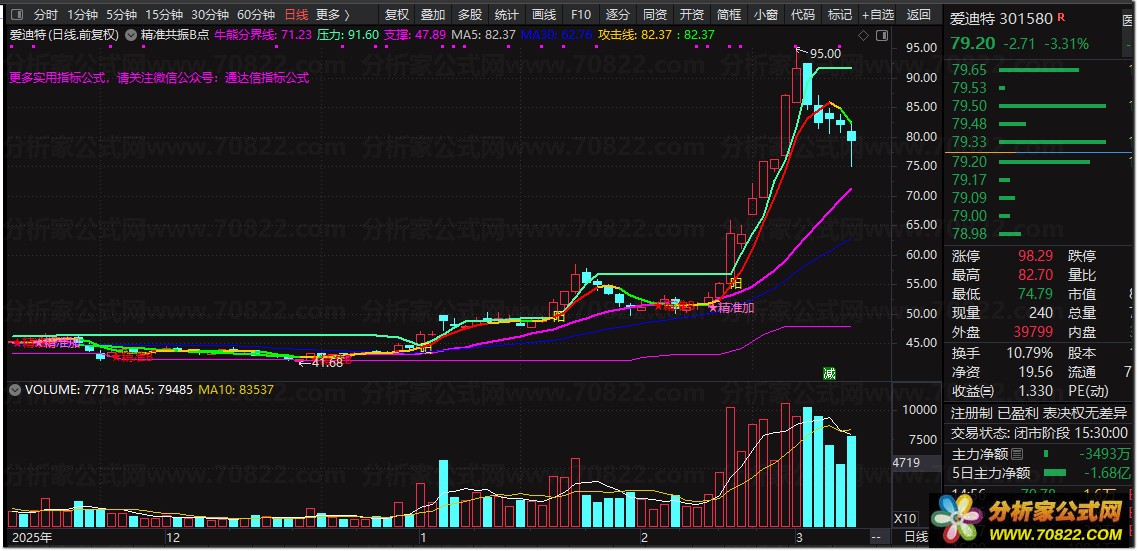This screenshot has height=551, width=1139.
Task: Click the 代码 code button
Action: tap(803, 15)
